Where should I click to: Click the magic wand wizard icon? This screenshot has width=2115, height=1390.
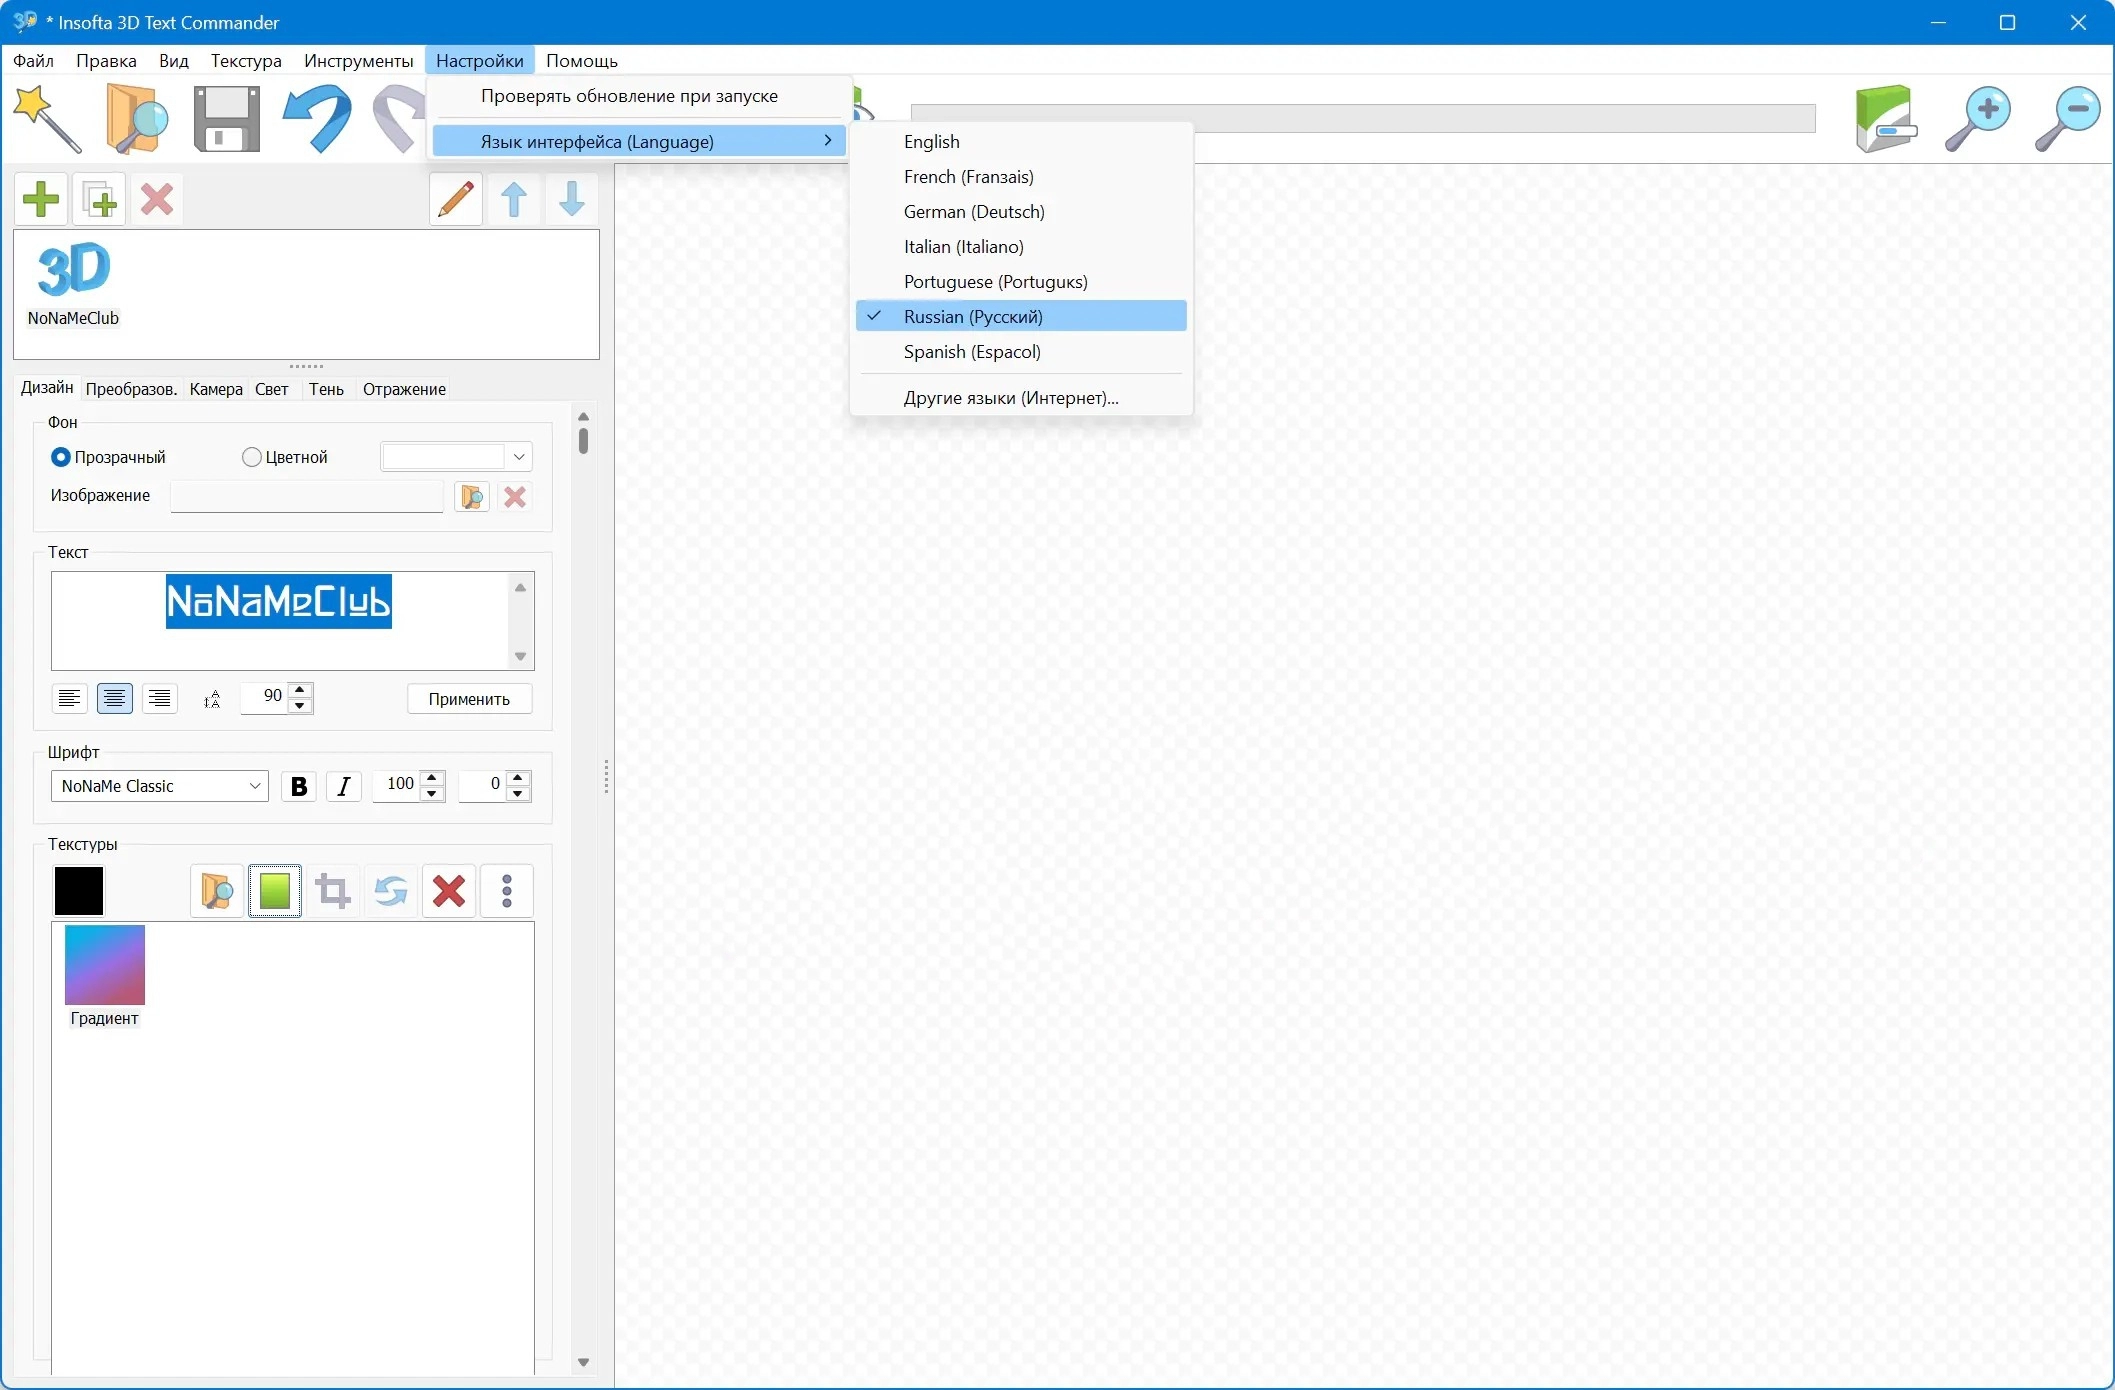[46, 119]
